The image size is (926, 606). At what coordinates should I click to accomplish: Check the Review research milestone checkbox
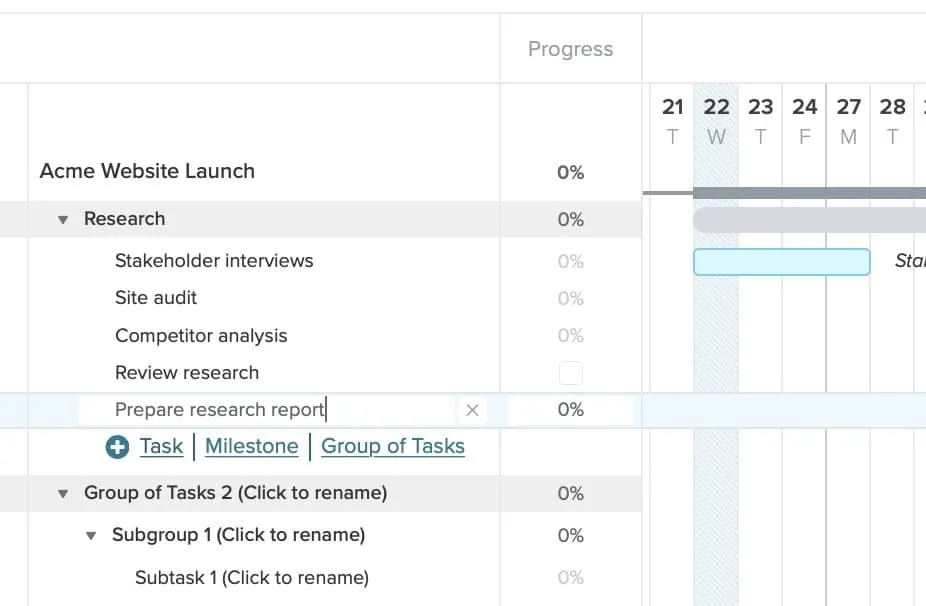pyautogui.click(x=570, y=373)
